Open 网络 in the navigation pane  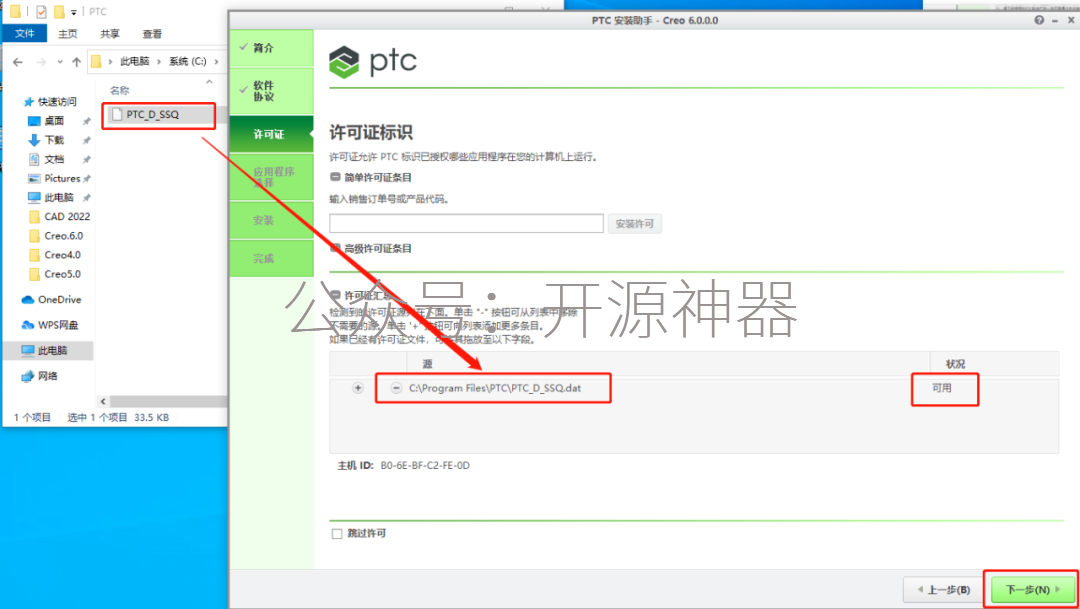click(x=48, y=376)
